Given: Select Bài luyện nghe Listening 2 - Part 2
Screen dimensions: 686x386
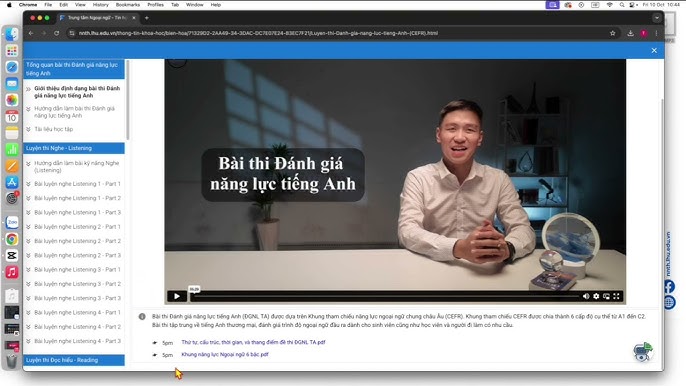Looking at the screenshot, I should (77, 241).
